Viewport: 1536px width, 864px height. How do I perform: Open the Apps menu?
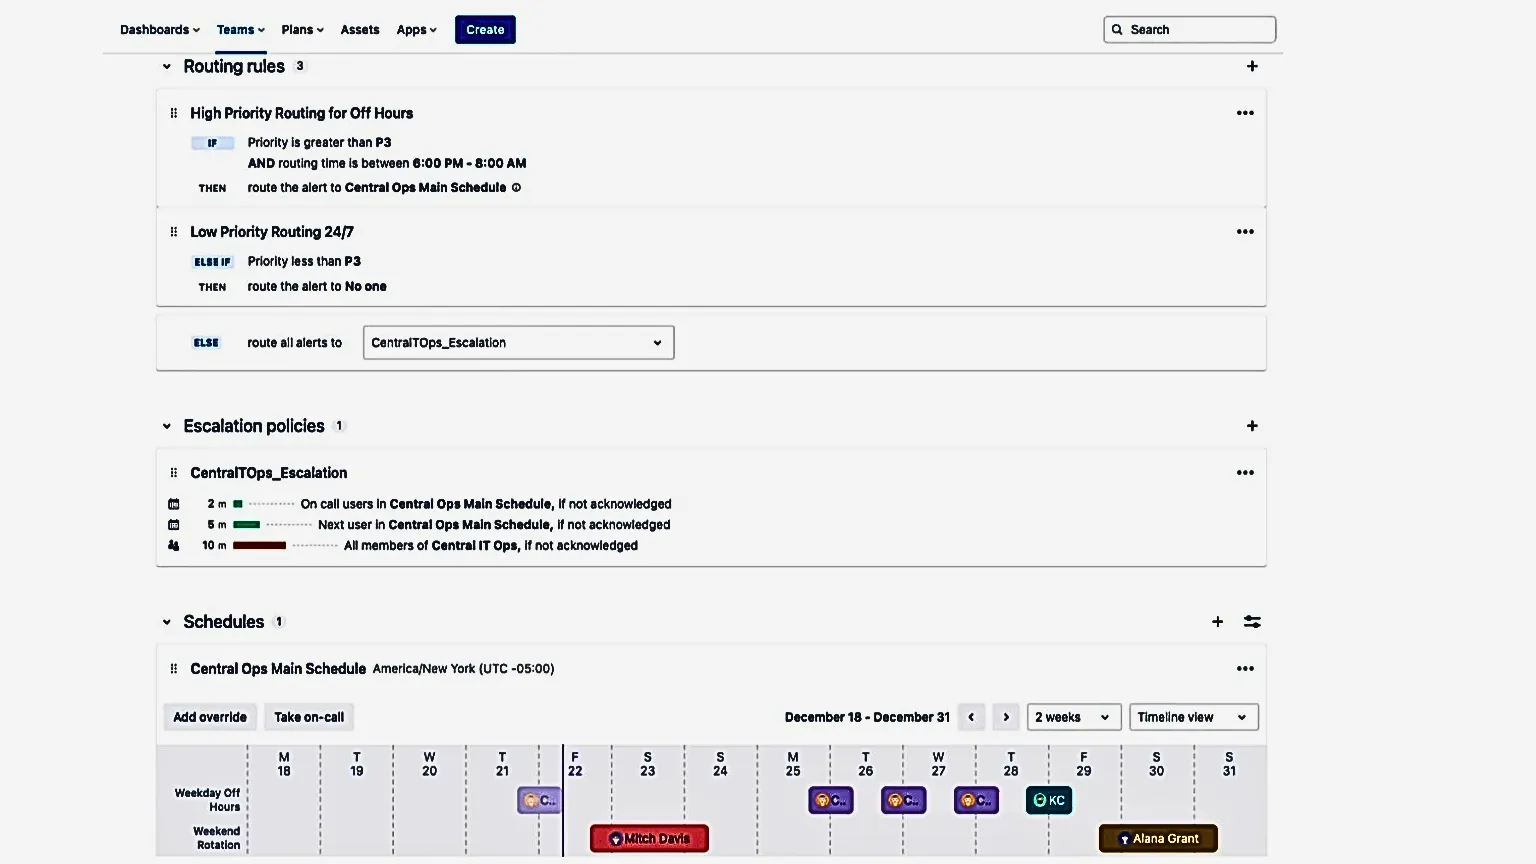[x=416, y=29]
